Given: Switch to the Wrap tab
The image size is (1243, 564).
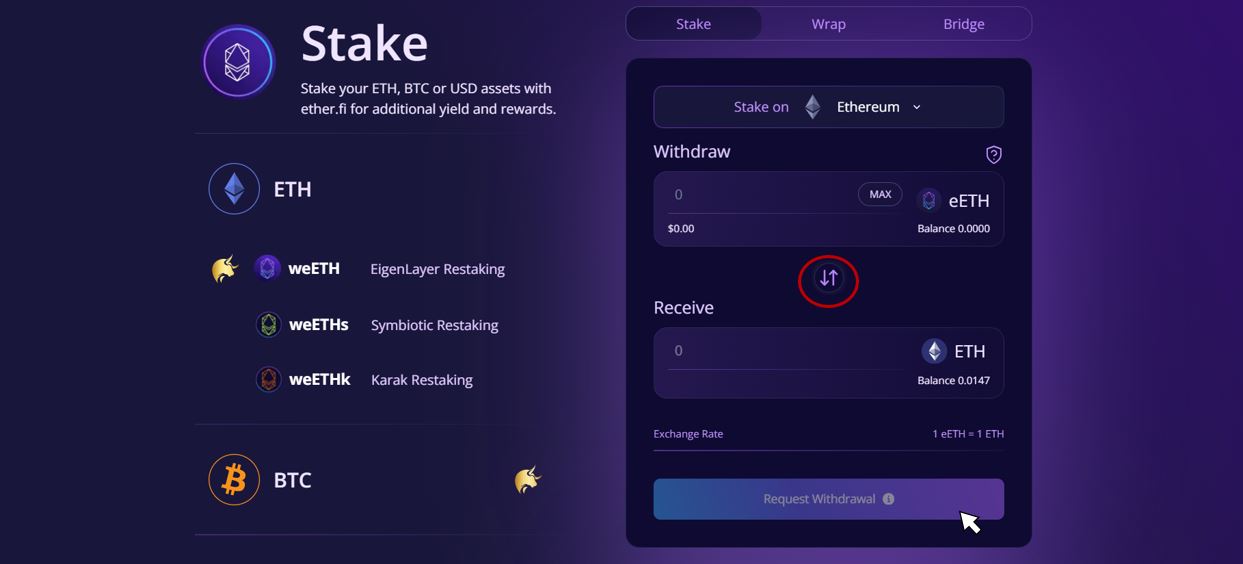Looking at the screenshot, I should point(828,24).
